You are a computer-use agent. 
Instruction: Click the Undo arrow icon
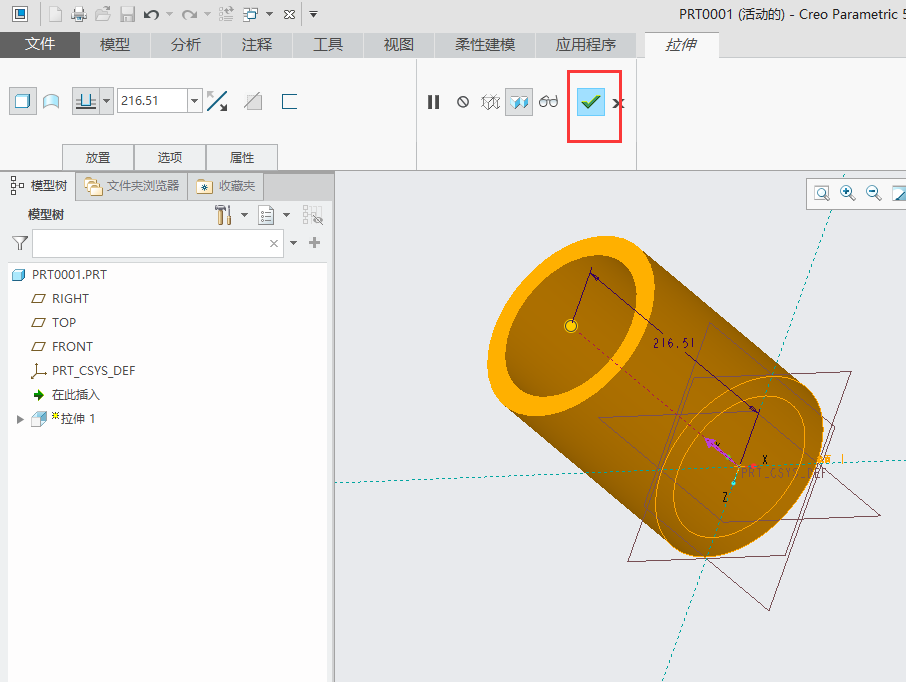[x=151, y=14]
